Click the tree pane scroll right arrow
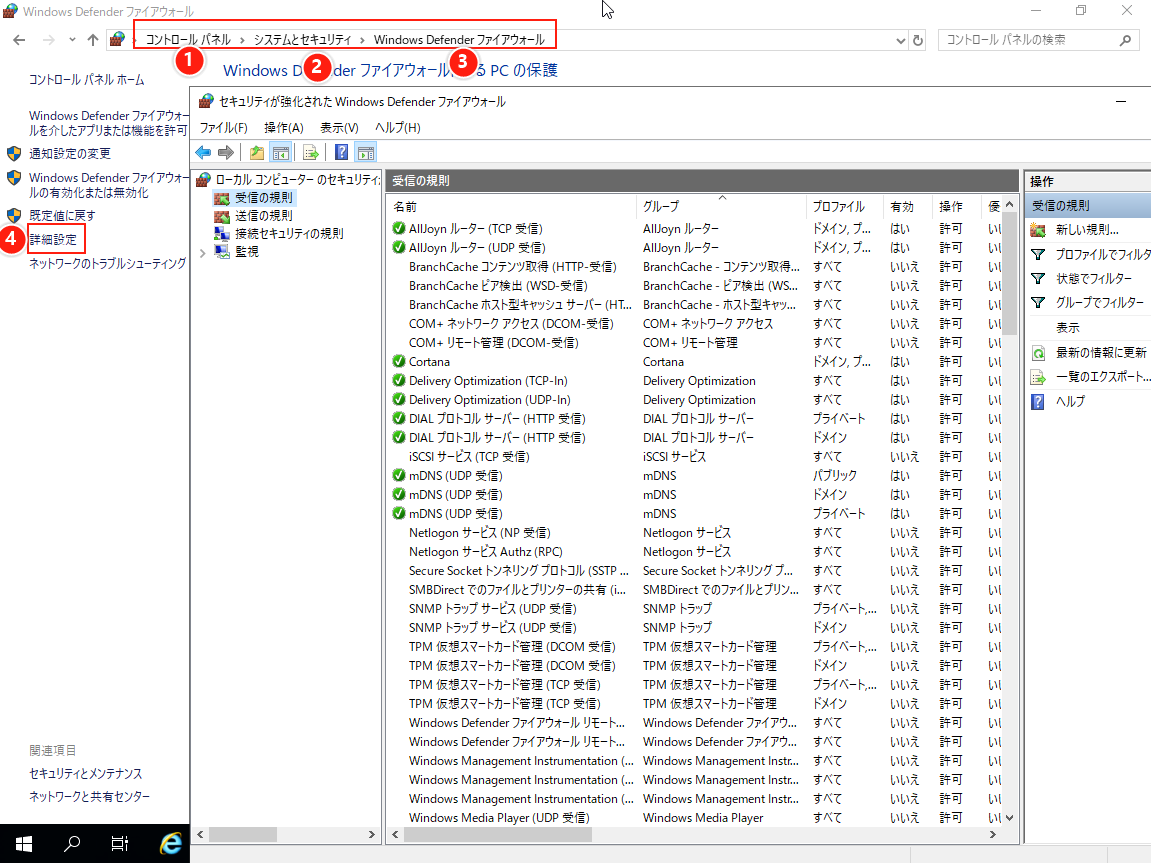The image size is (1151, 863). [x=371, y=834]
